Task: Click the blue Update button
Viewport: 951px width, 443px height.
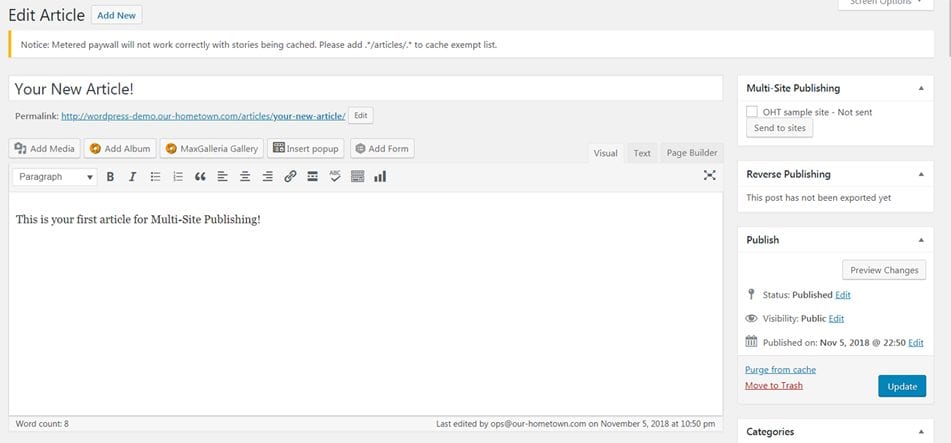Action: [902, 387]
